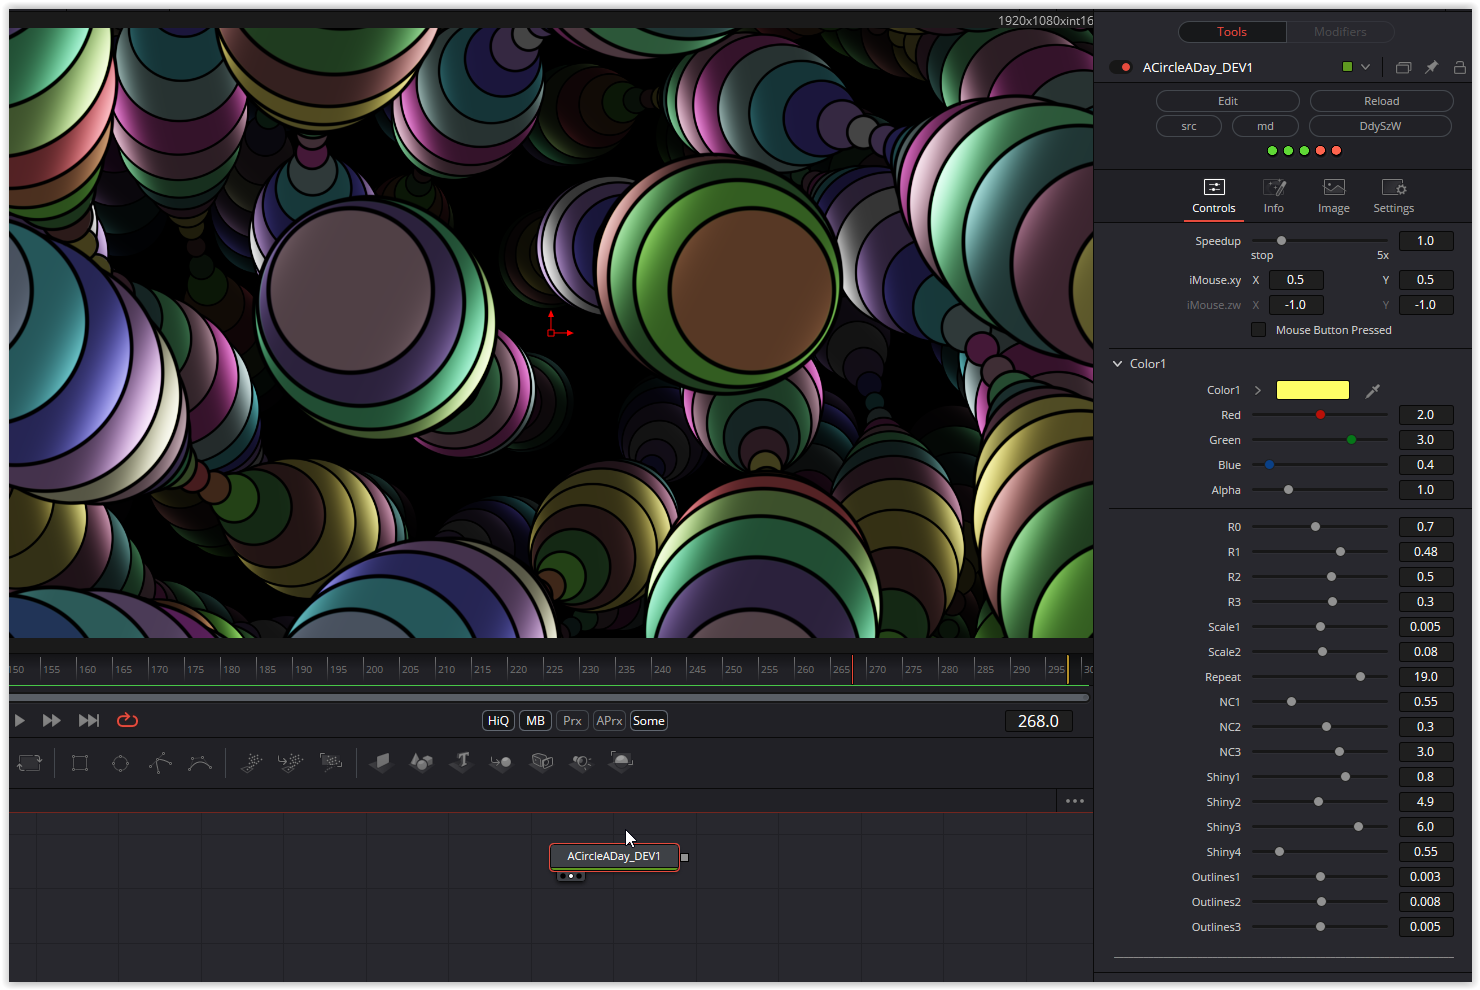Click the Reload button
Image resolution: width=1480 pixels, height=990 pixels.
tap(1381, 101)
